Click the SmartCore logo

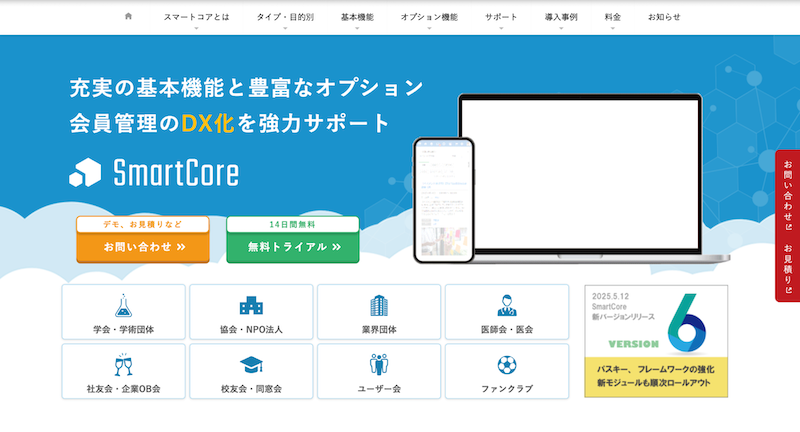coord(154,172)
